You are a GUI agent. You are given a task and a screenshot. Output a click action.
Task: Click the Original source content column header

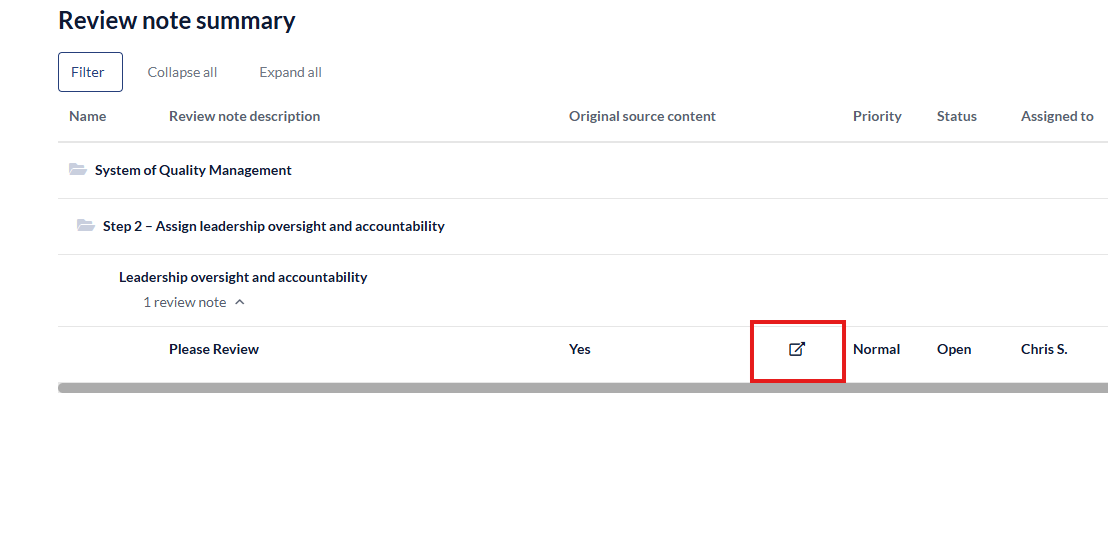click(x=642, y=116)
